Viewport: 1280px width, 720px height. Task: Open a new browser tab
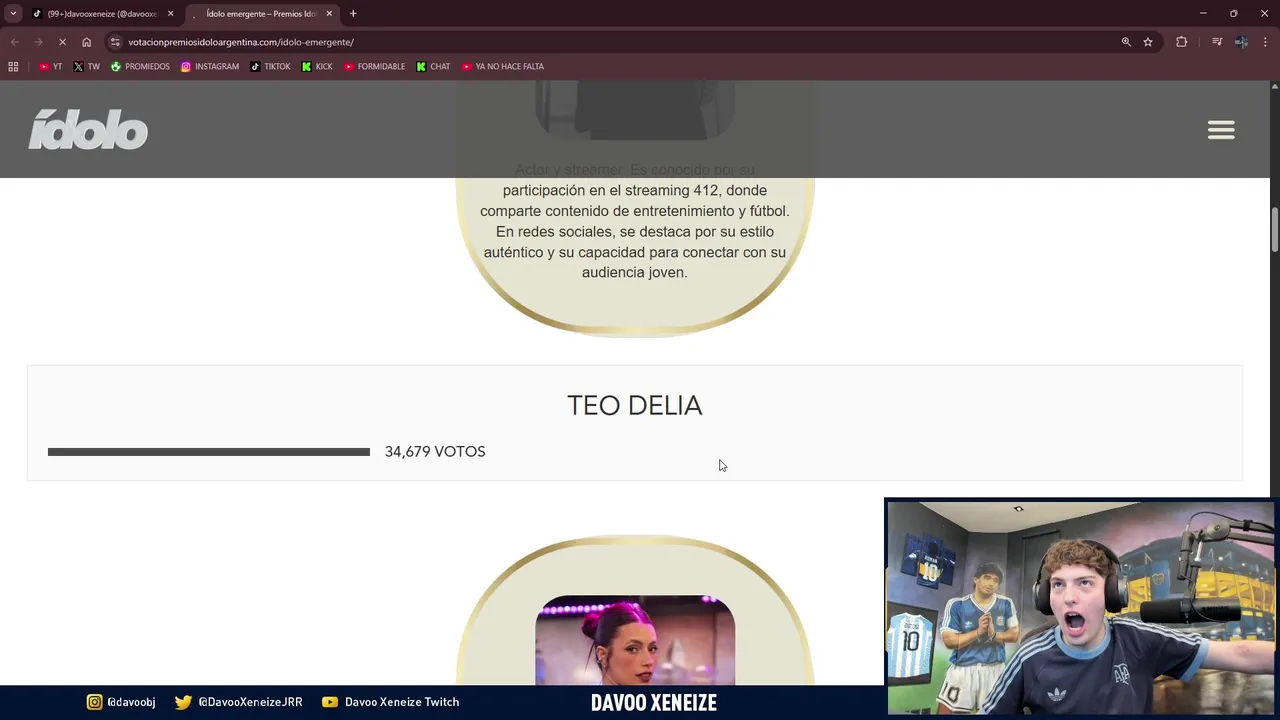coord(353,14)
